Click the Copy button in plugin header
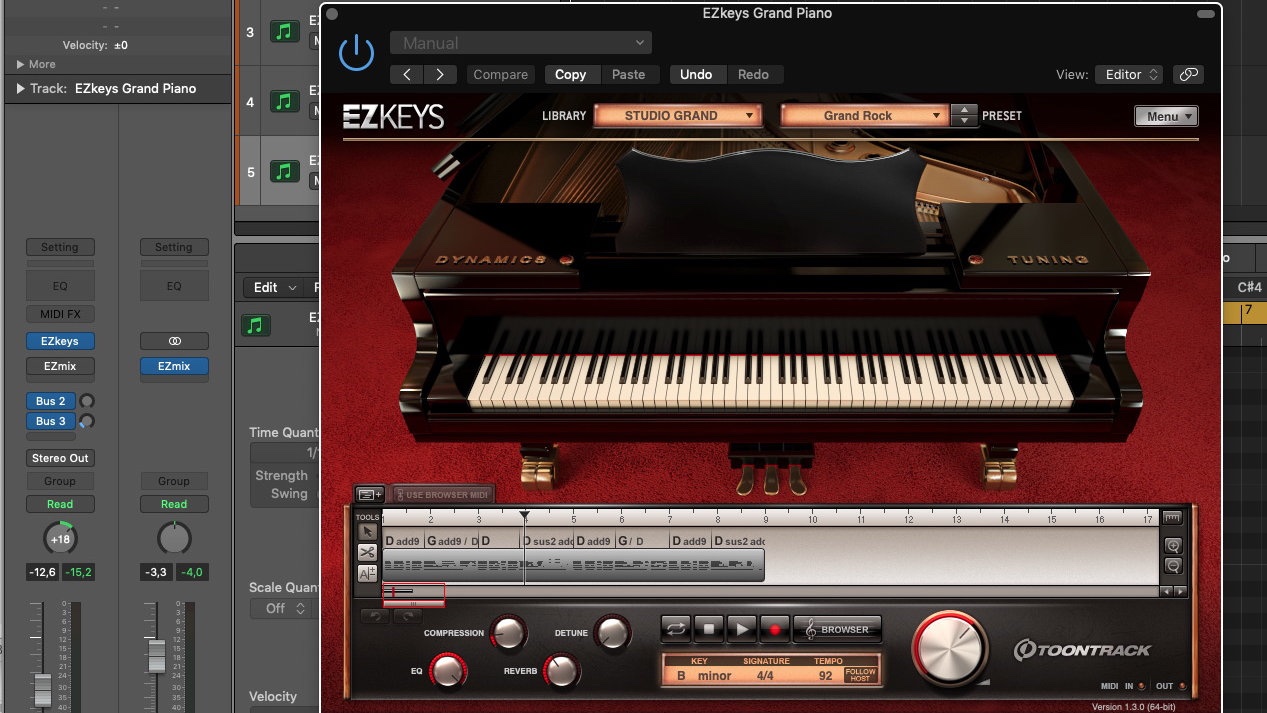1267x713 pixels. pyautogui.click(x=570, y=74)
